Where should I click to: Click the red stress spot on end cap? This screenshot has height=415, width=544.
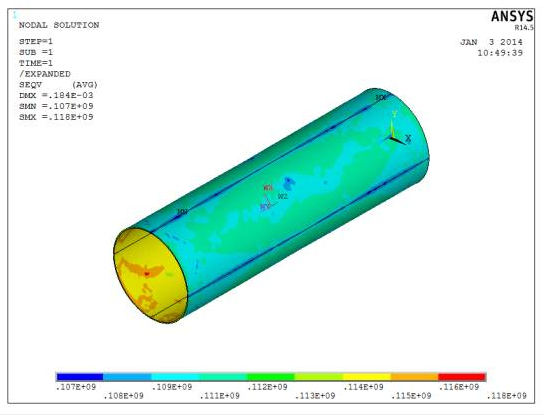point(147,274)
